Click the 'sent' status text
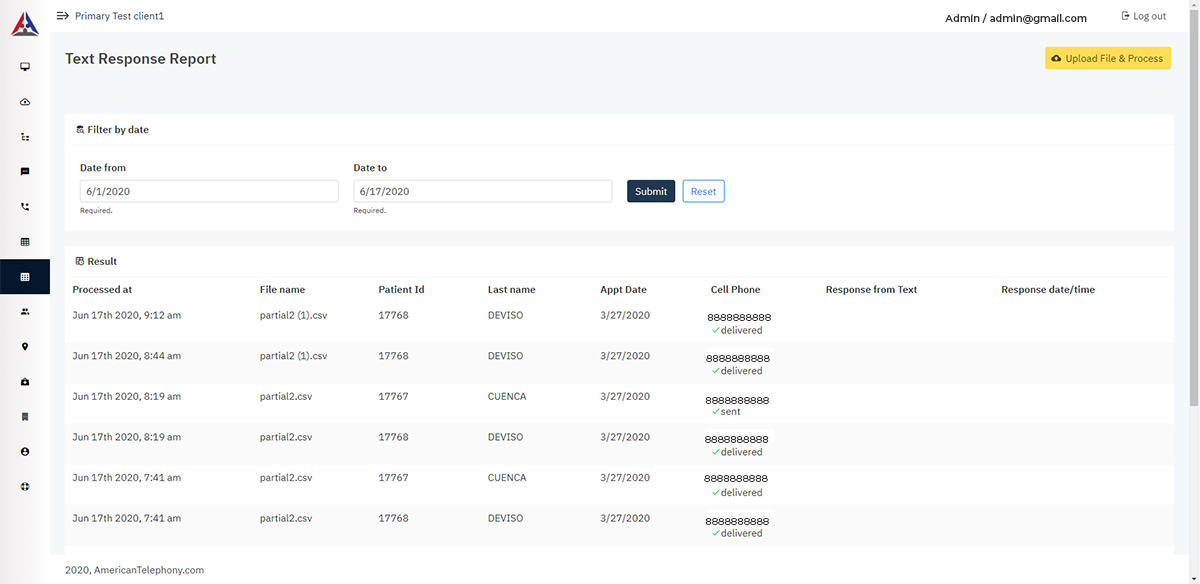The height and width of the screenshot is (584, 1200). tap(731, 412)
